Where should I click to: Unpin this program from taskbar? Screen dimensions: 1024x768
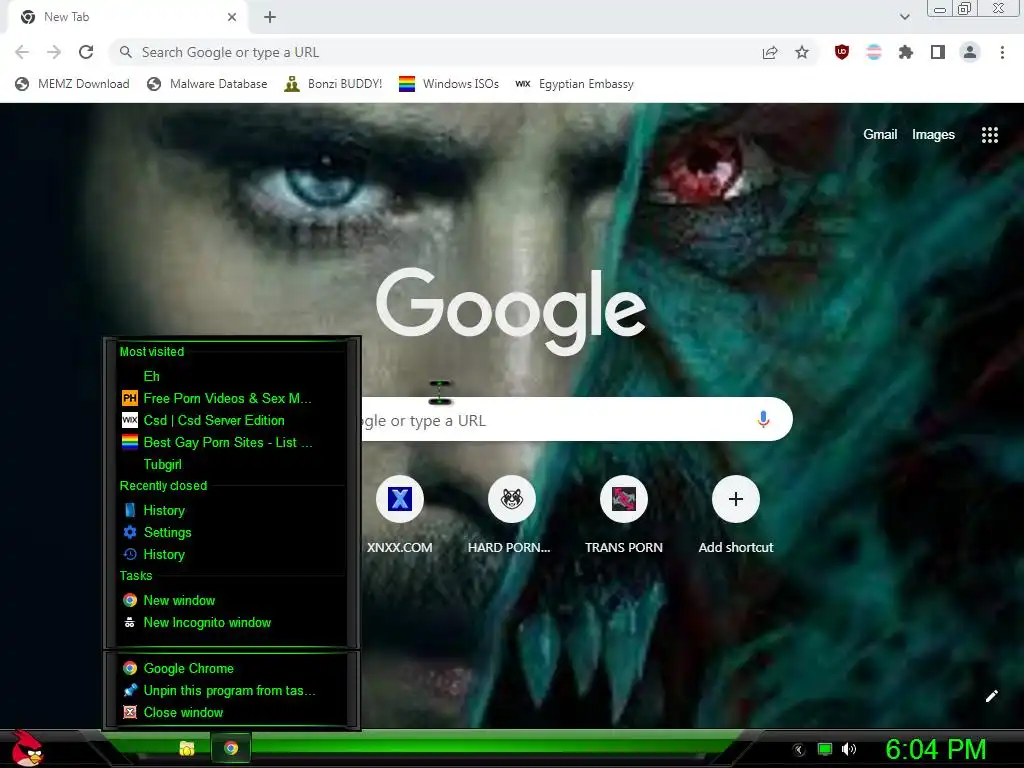coord(231,690)
